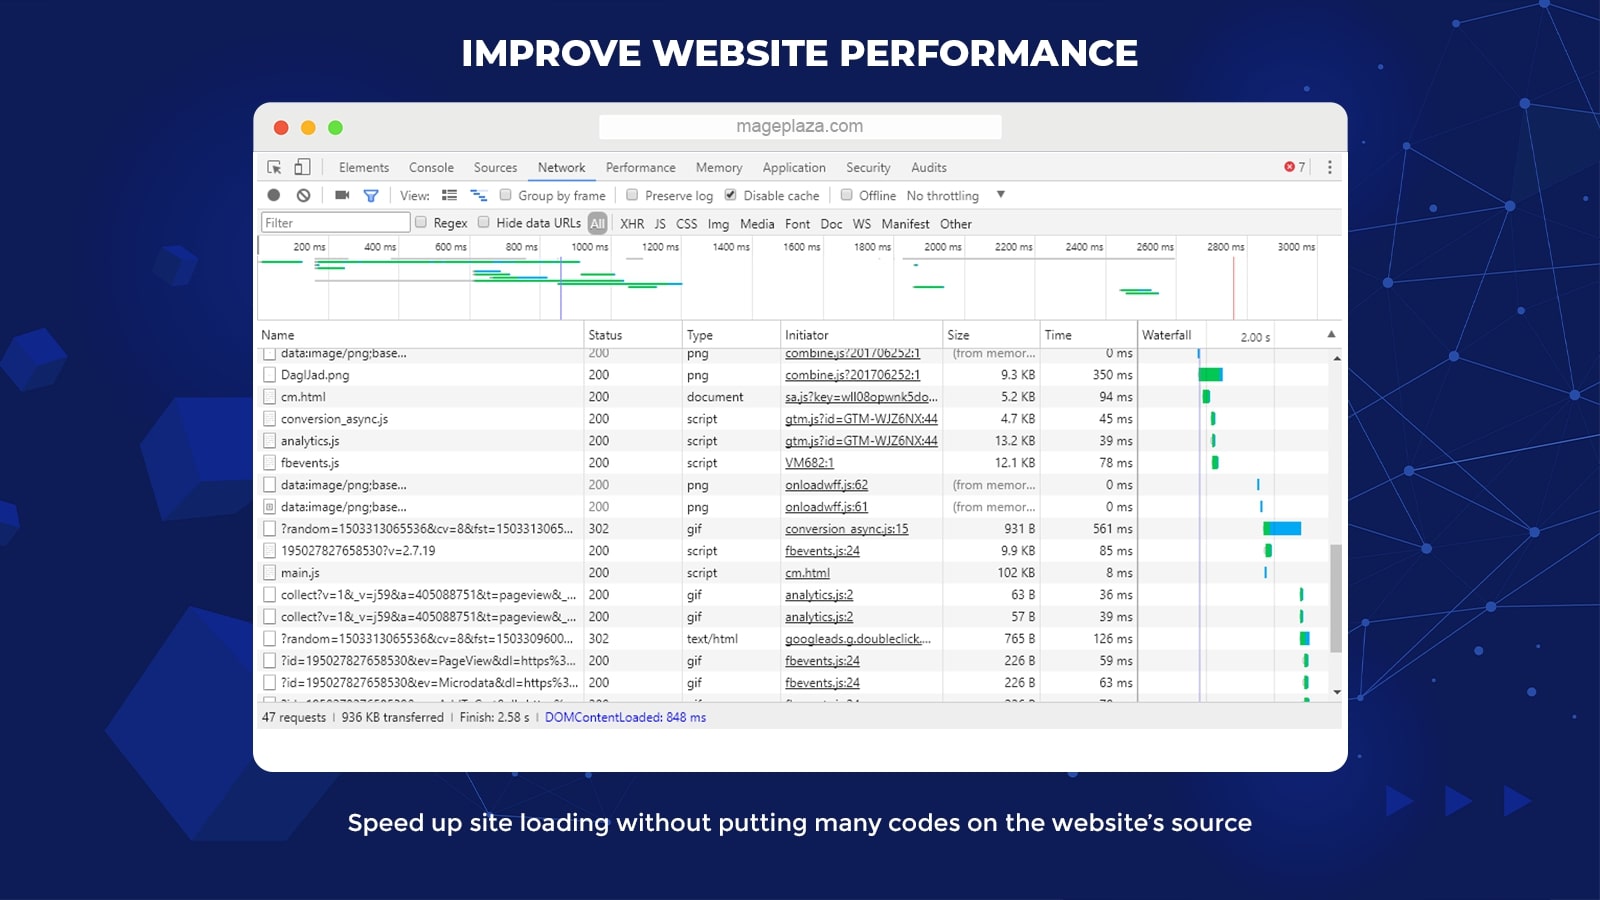
Task: Clear the network log icon
Action: 303,195
